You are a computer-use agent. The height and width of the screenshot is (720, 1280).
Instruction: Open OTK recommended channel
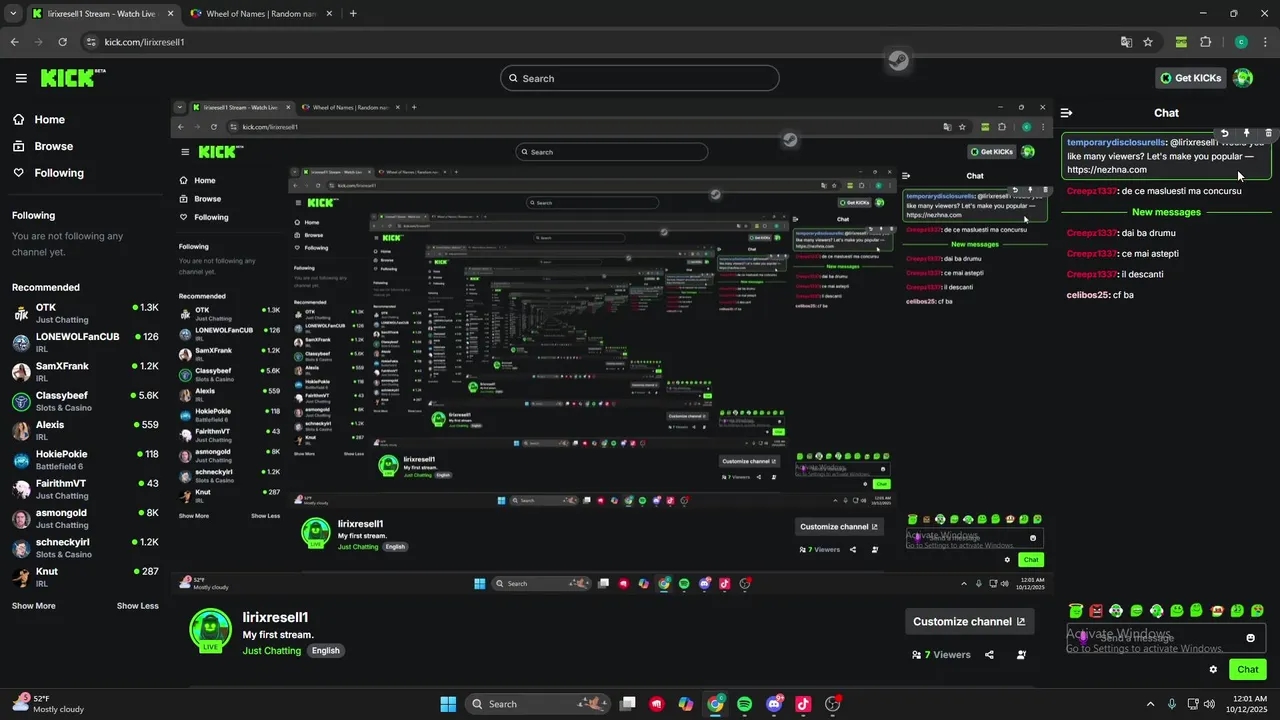point(85,313)
